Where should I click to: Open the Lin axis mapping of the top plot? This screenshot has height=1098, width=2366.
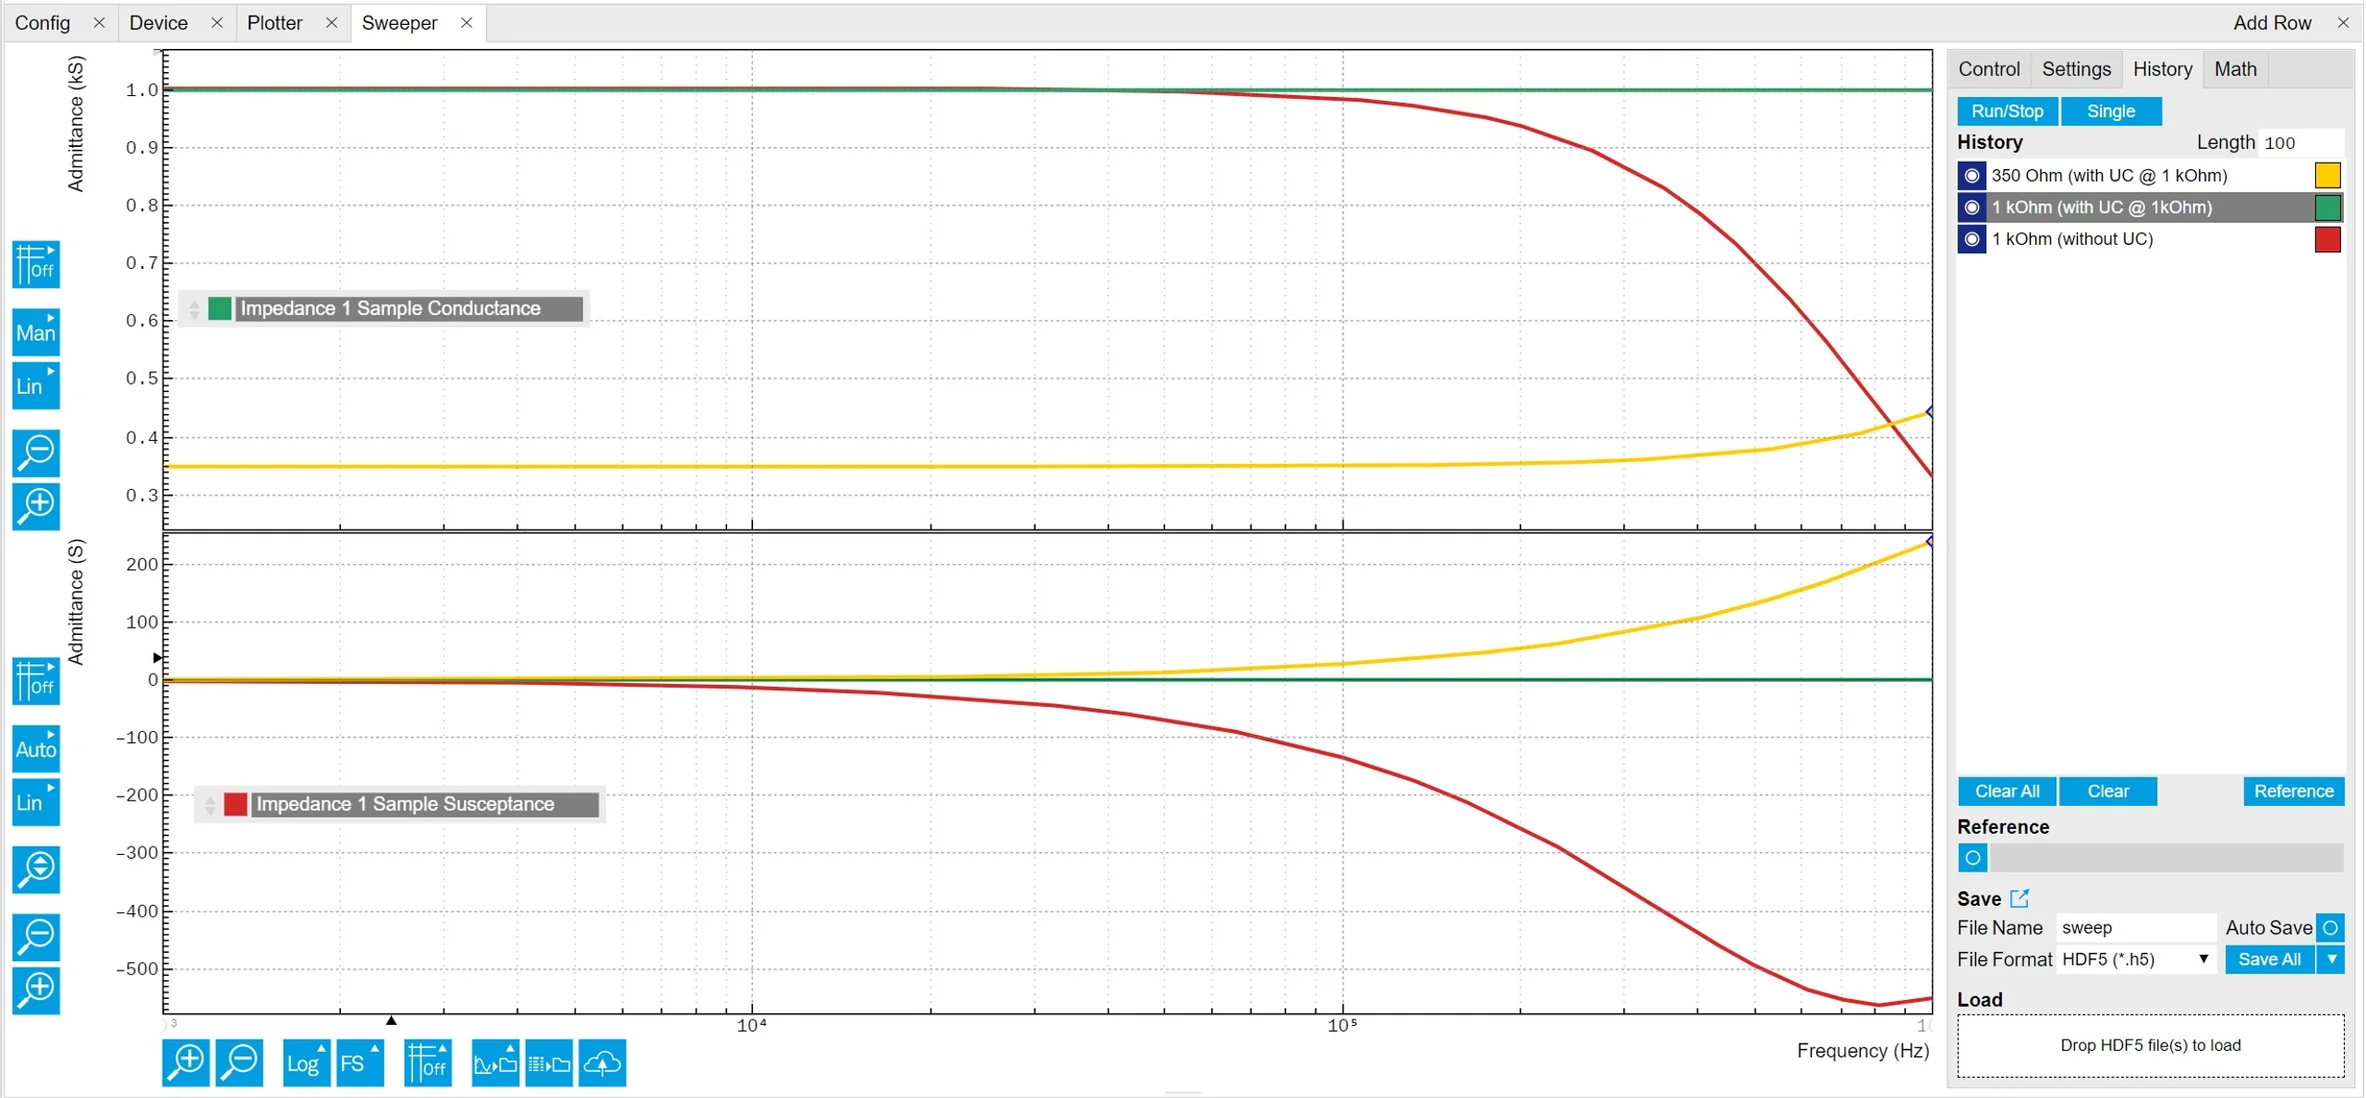click(36, 386)
